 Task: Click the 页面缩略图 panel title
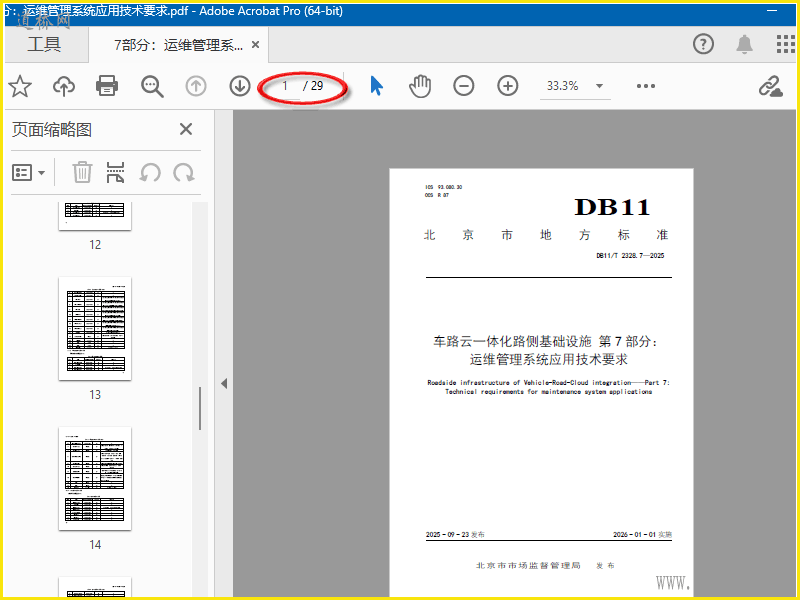52,130
